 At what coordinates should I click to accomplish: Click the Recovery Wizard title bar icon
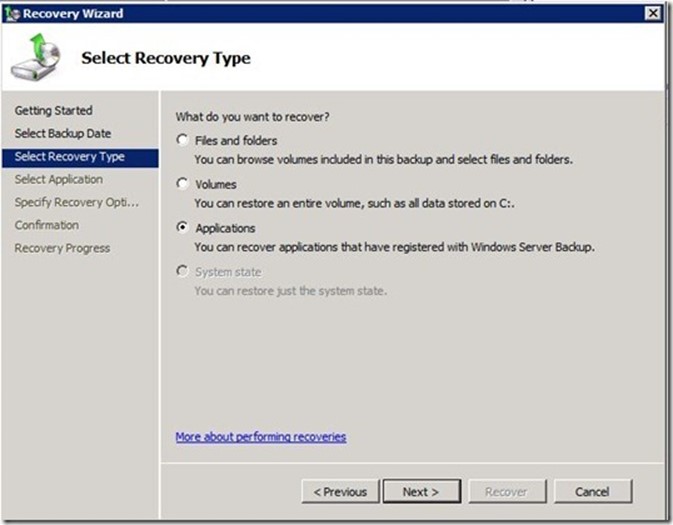[11, 13]
